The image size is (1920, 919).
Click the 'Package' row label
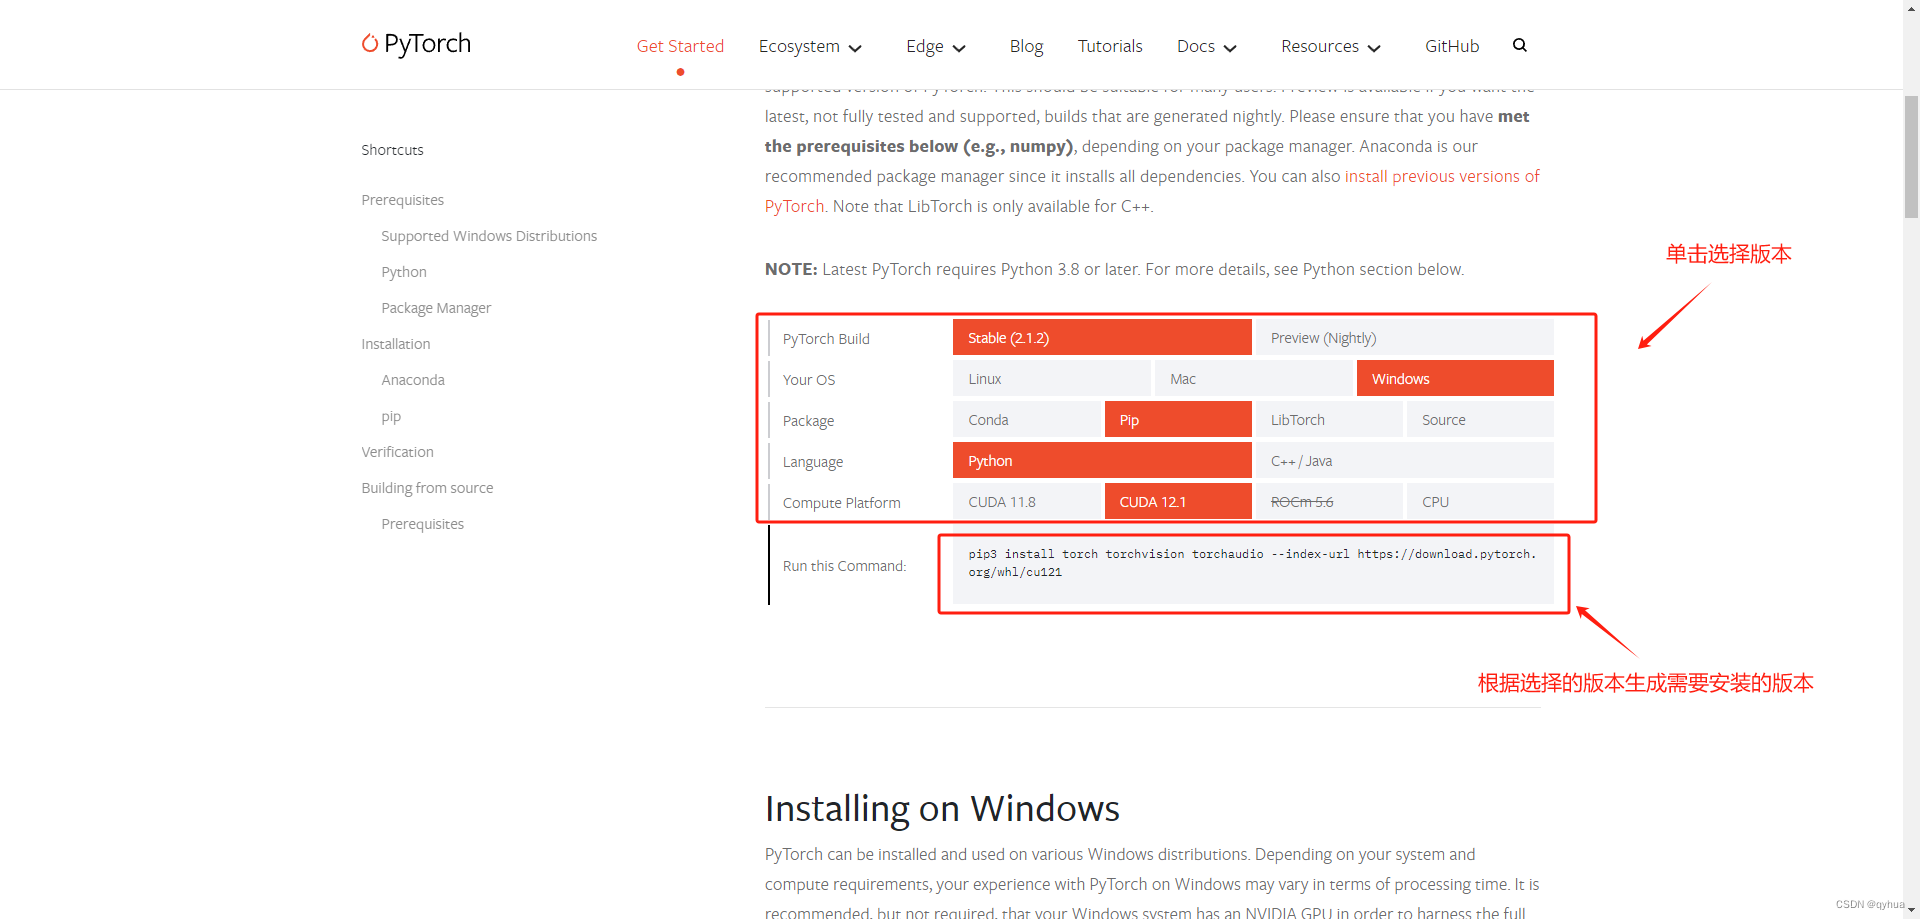[x=808, y=421]
